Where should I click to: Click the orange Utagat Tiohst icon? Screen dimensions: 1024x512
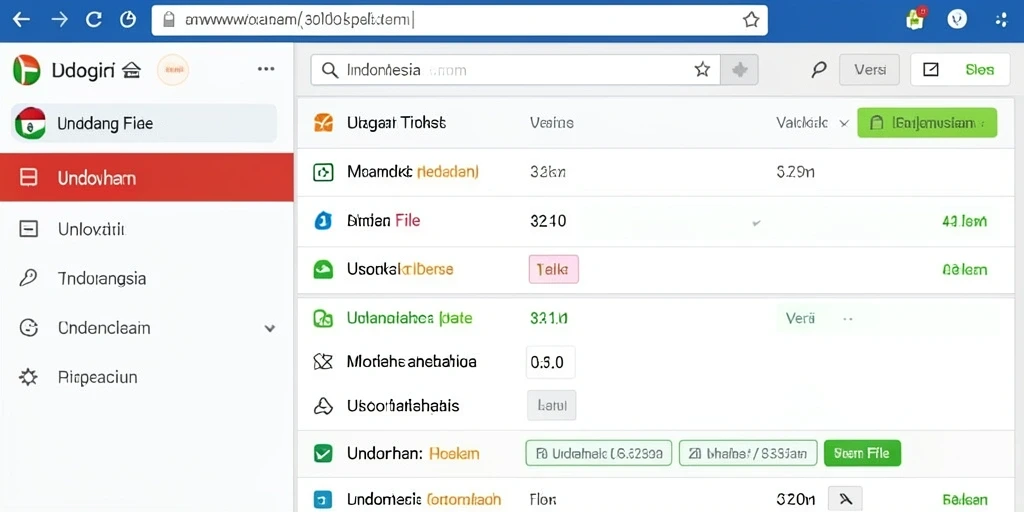323,123
